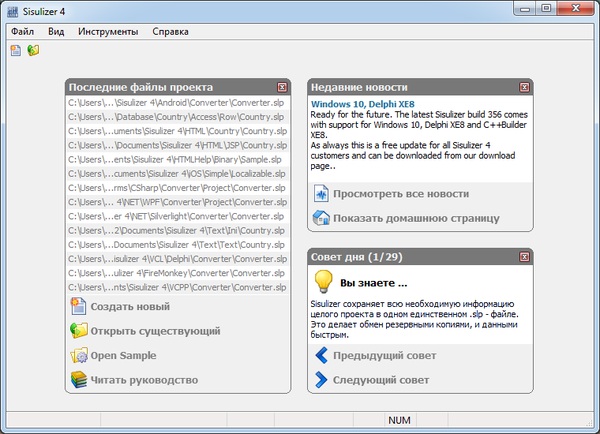Open the Вид menu
The width and height of the screenshot is (600, 434).
[57, 32]
